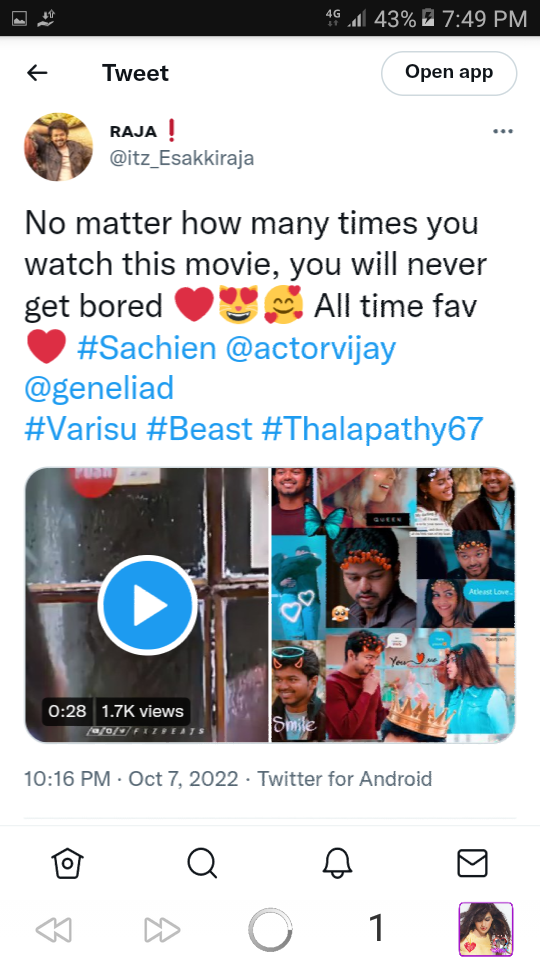The height and width of the screenshot is (960, 540).
Task: Open the Notifications bell tab
Action: 337,863
